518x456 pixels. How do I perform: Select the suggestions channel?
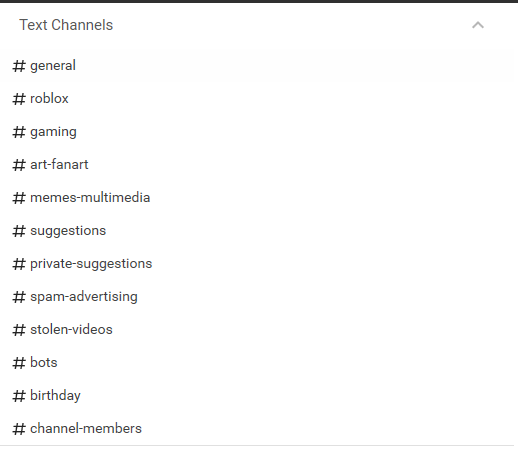pos(257,231)
